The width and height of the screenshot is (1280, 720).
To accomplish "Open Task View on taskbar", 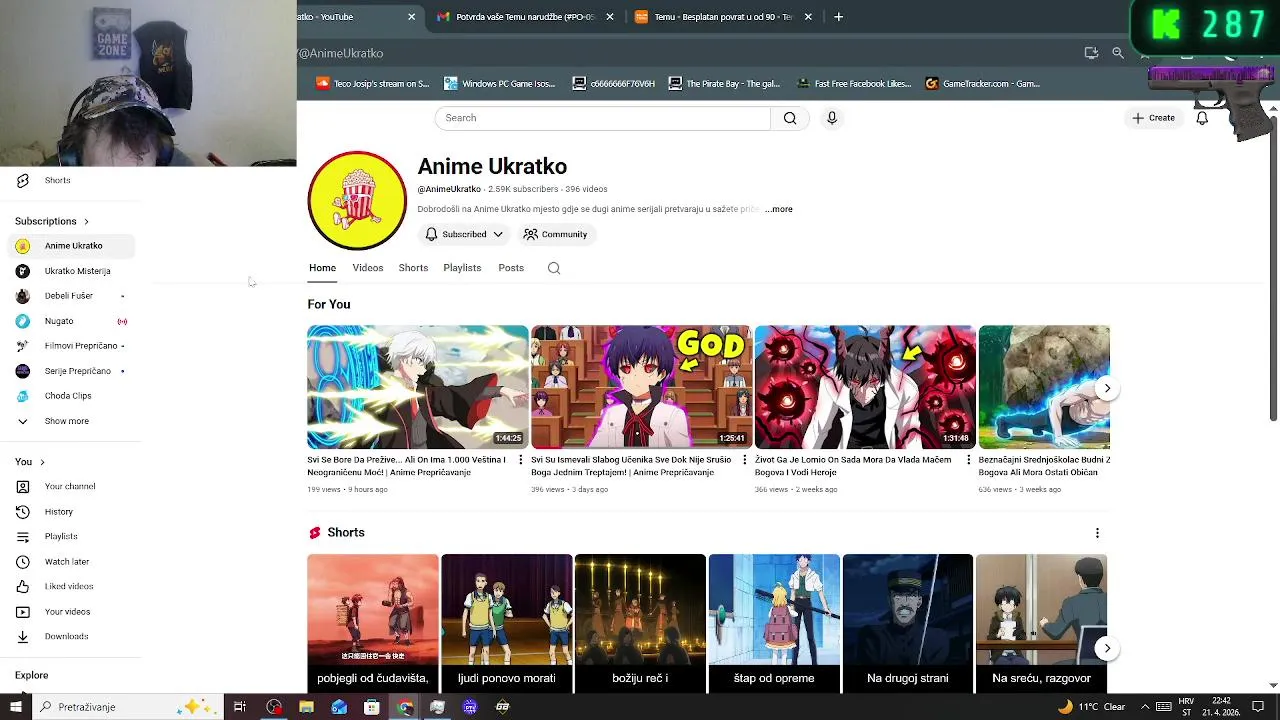I will point(240,707).
